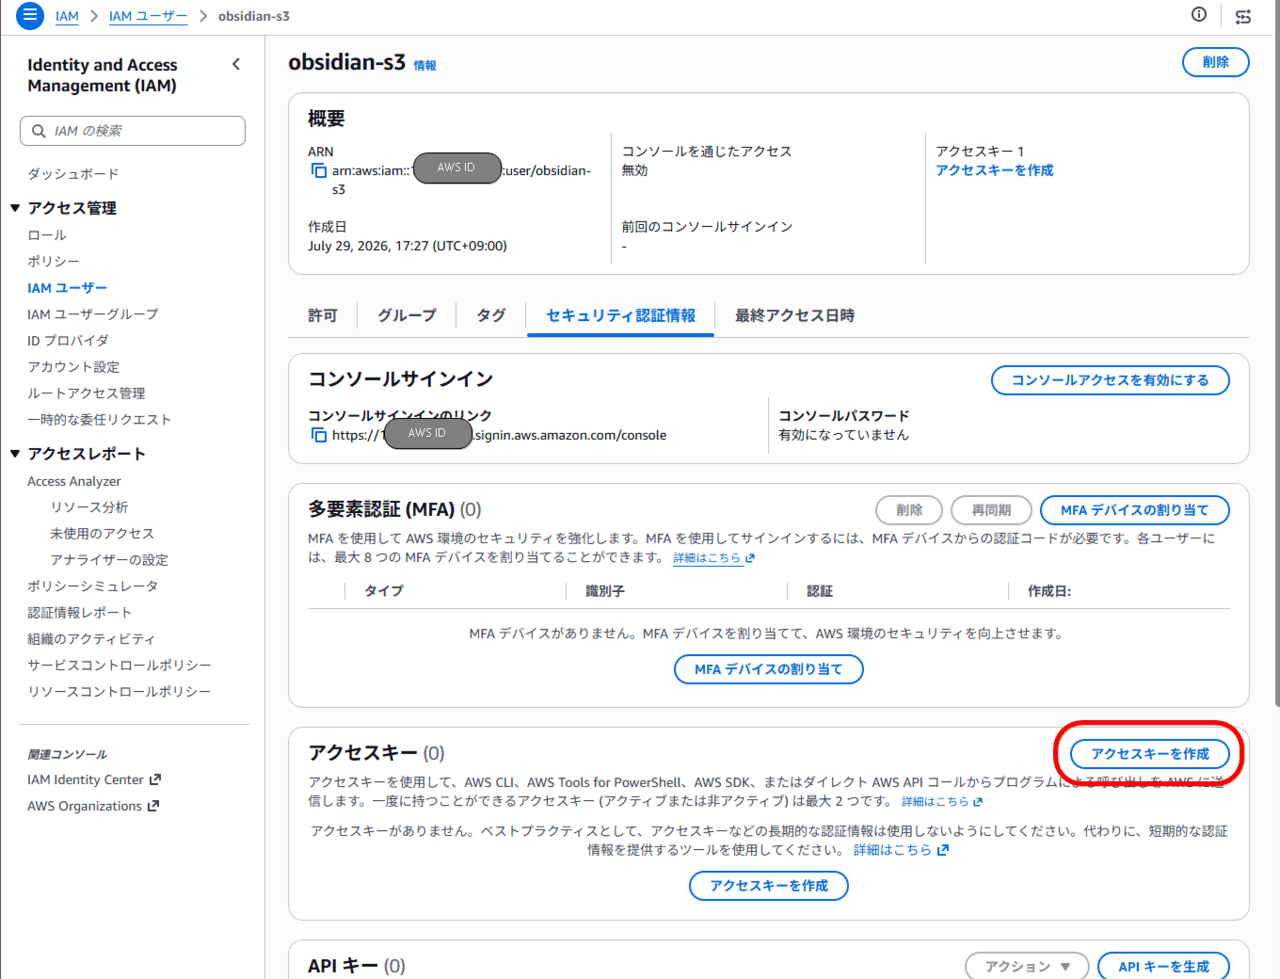Click MFA デバイスの割り当て in MFA header
The image size is (1280, 979).
[1135, 510]
